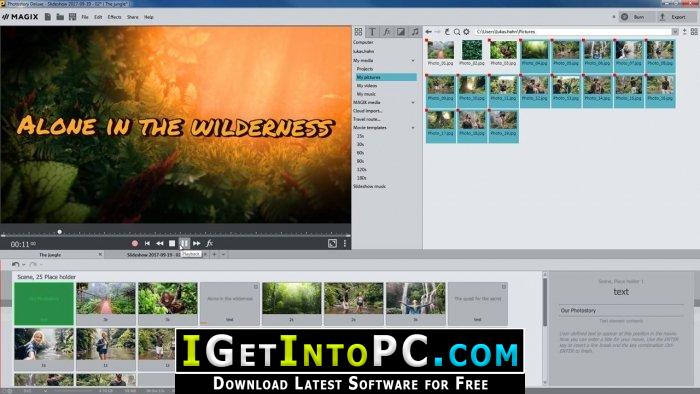Click the rewind button
This screenshot has height=394, width=700.
(159, 243)
